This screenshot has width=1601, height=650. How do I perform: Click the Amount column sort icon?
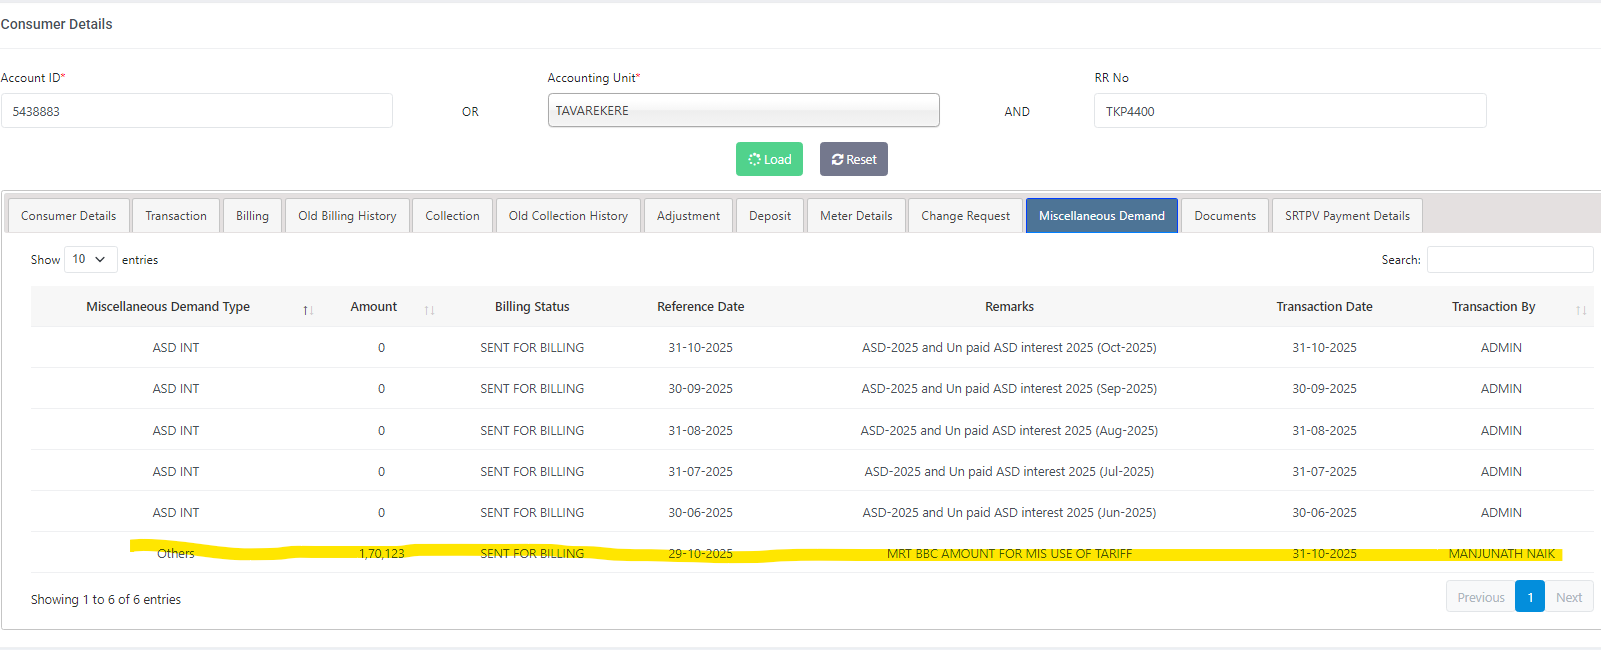[429, 309]
